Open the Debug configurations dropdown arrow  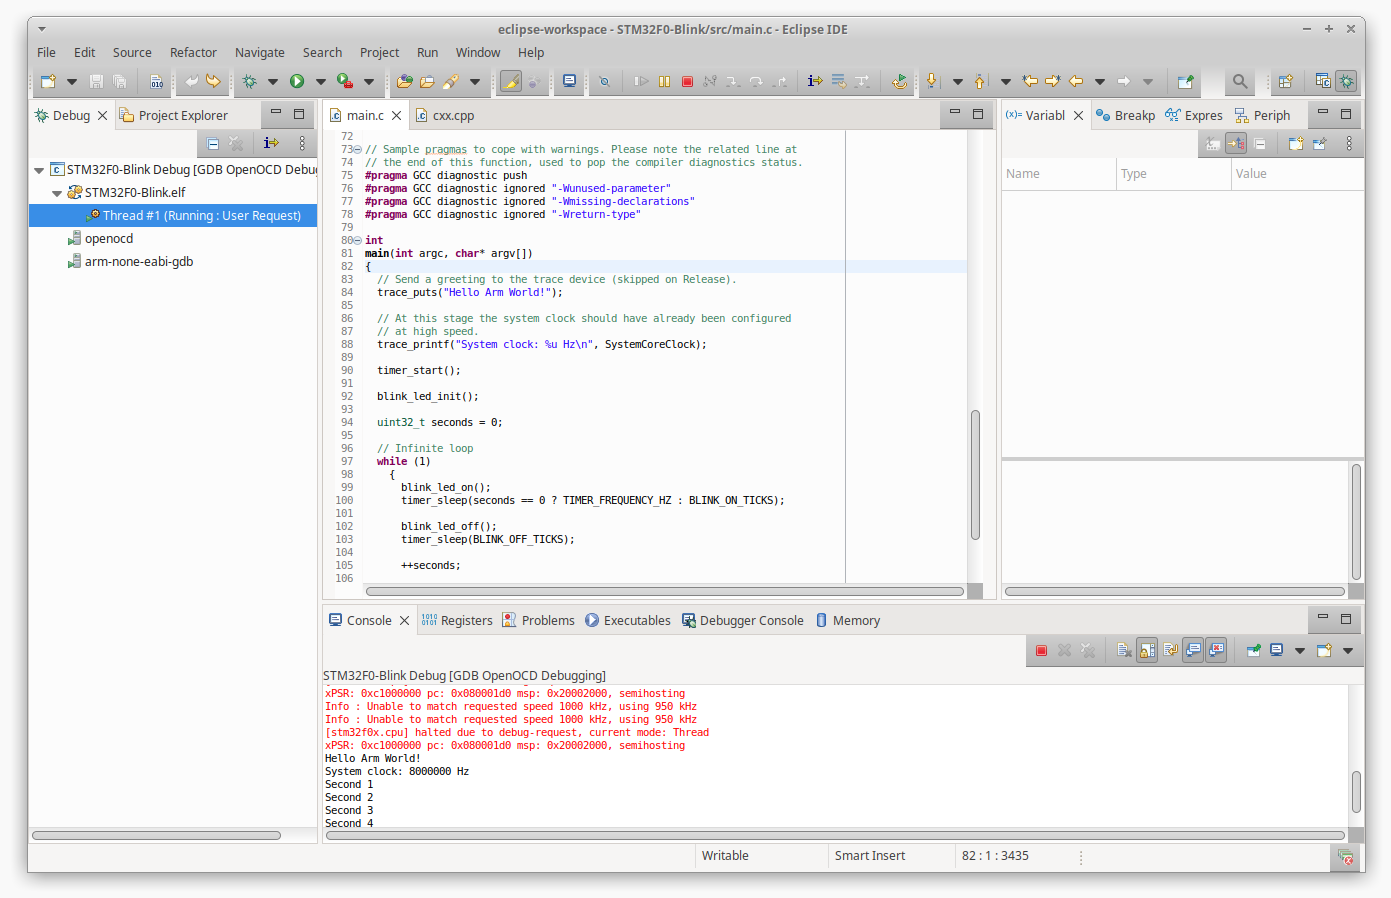tap(272, 81)
